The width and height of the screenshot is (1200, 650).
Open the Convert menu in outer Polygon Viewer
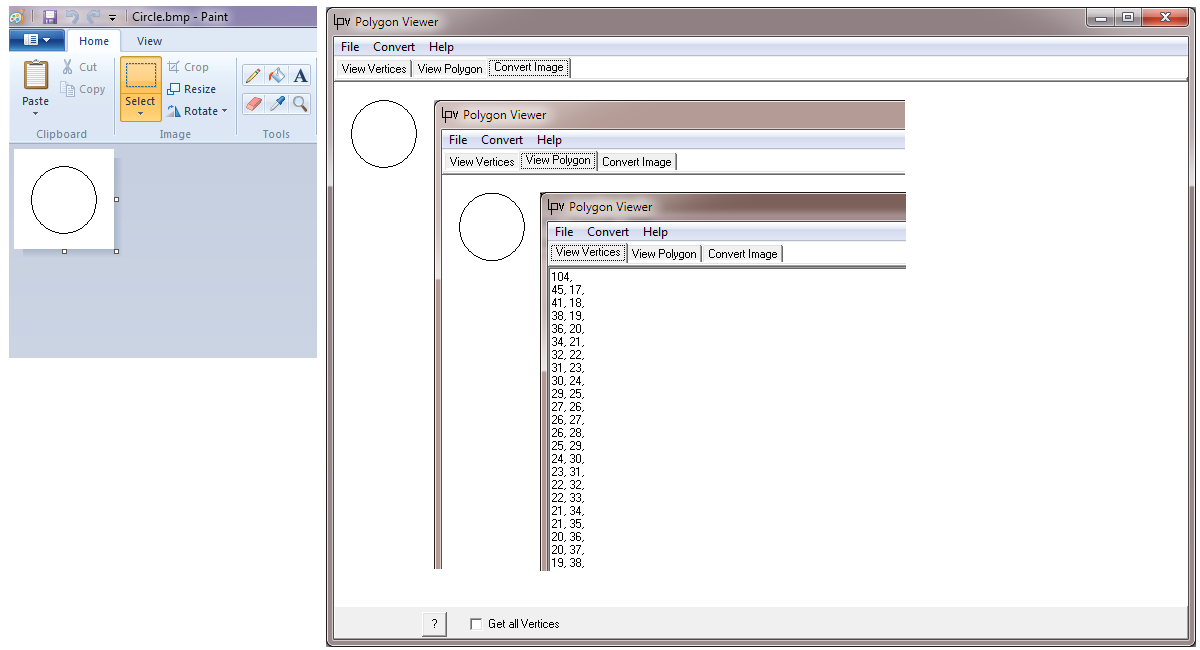pos(394,47)
